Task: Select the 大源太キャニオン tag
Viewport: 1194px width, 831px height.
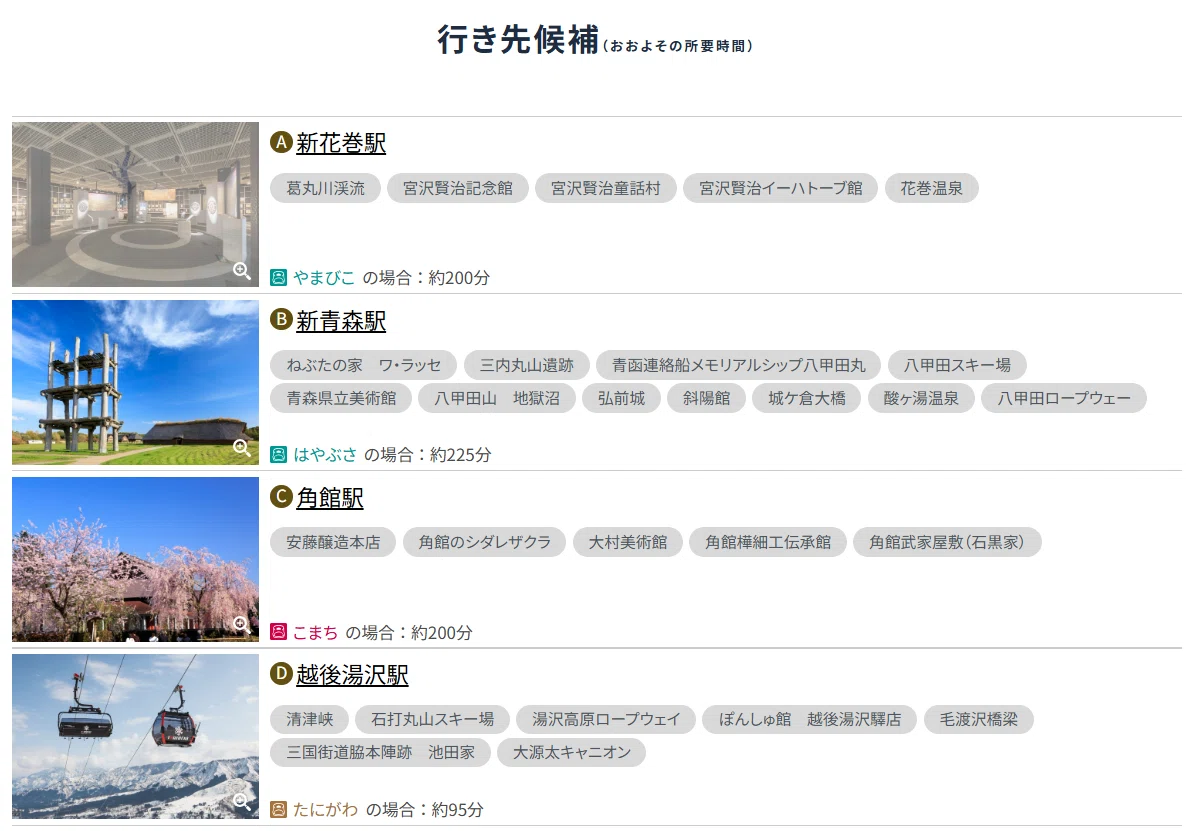Action: (571, 753)
